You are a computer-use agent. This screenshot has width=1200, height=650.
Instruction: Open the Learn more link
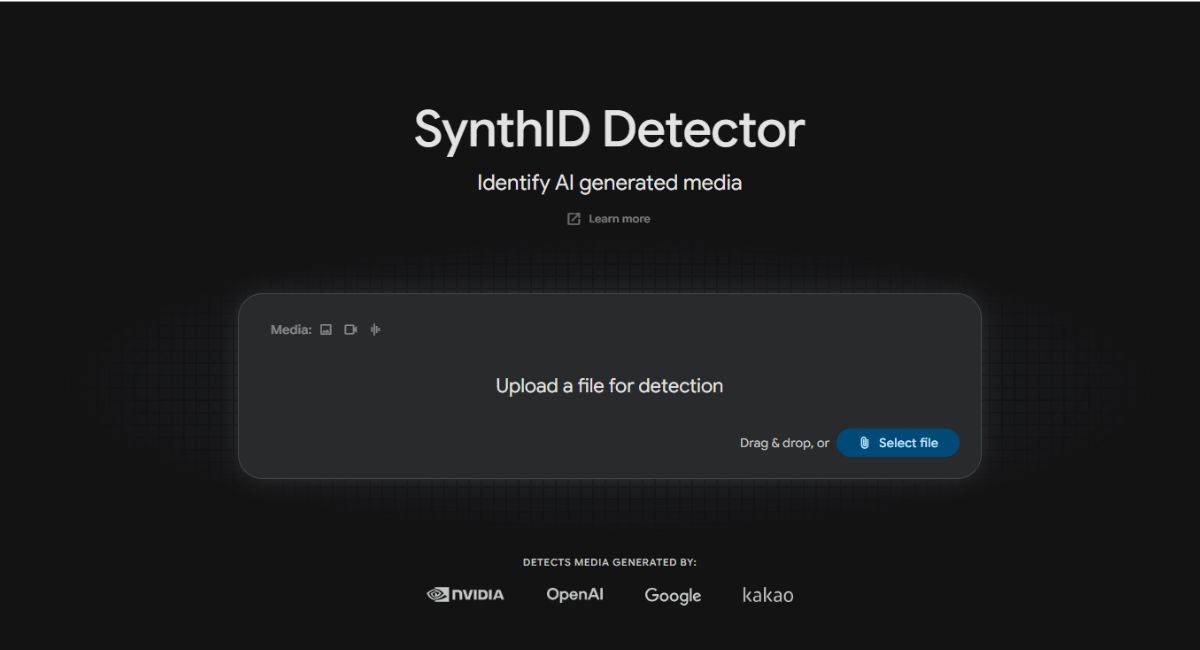[619, 219]
